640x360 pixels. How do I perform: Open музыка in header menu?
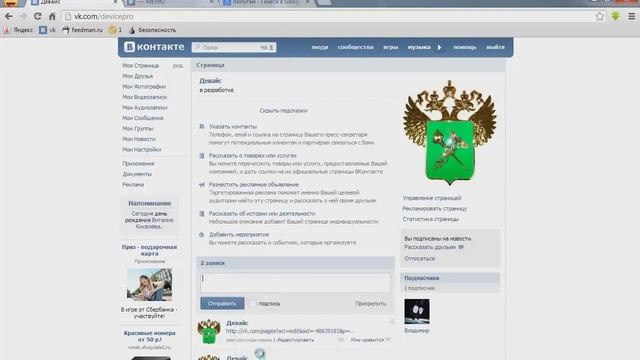pyautogui.click(x=419, y=47)
